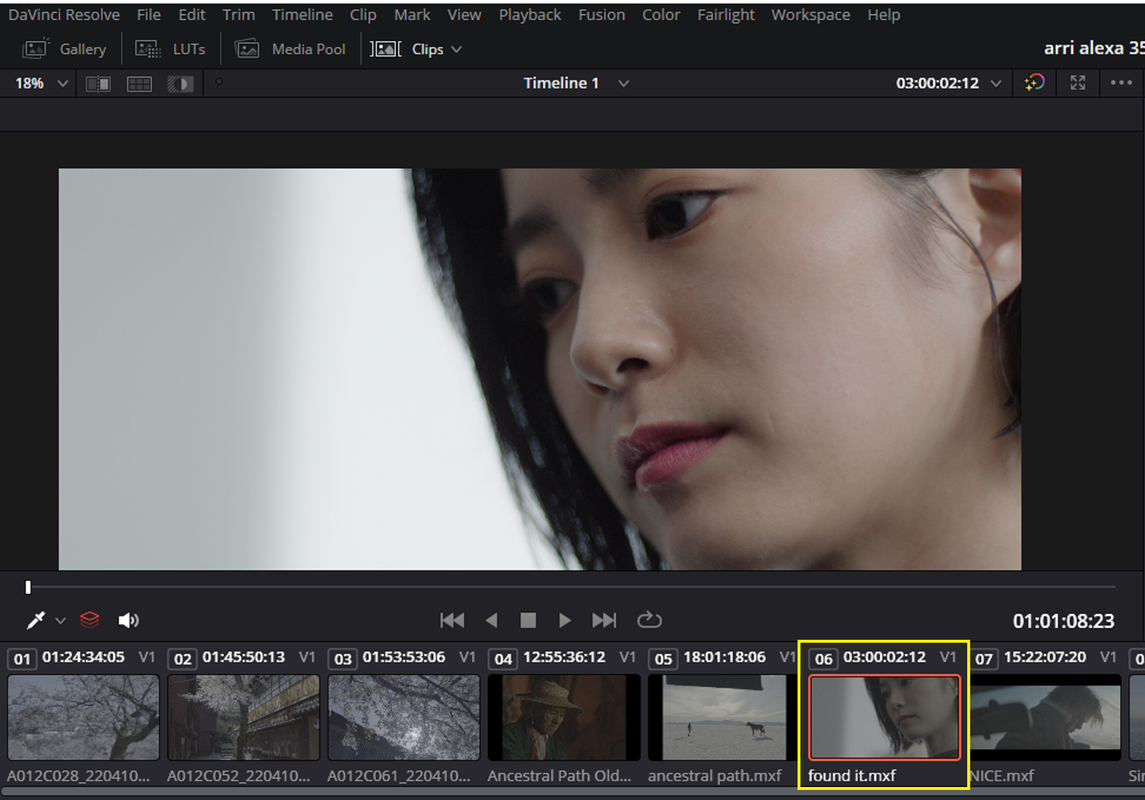The image size is (1145, 800).
Task: Open viewer options three-dot menu
Action: pyautogui.click(x=1121, y=82)
